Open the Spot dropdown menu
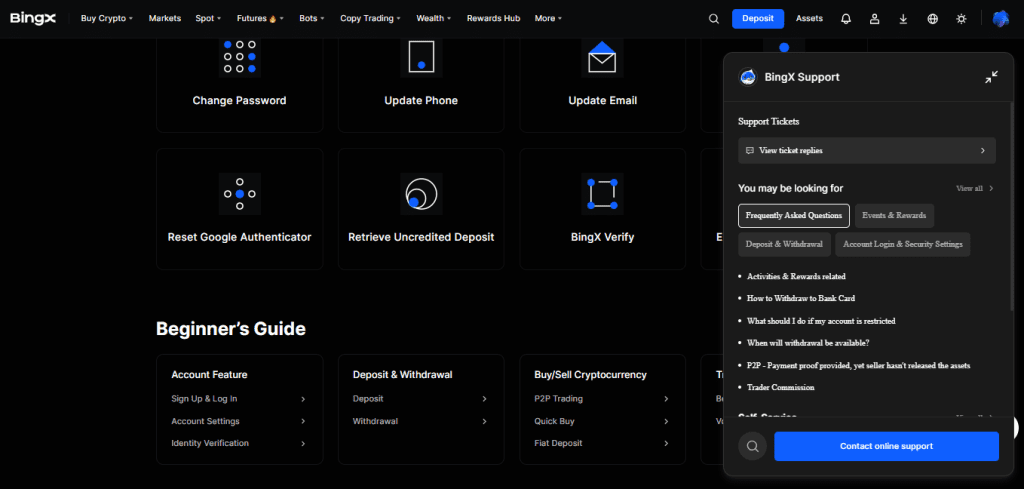 208,18
